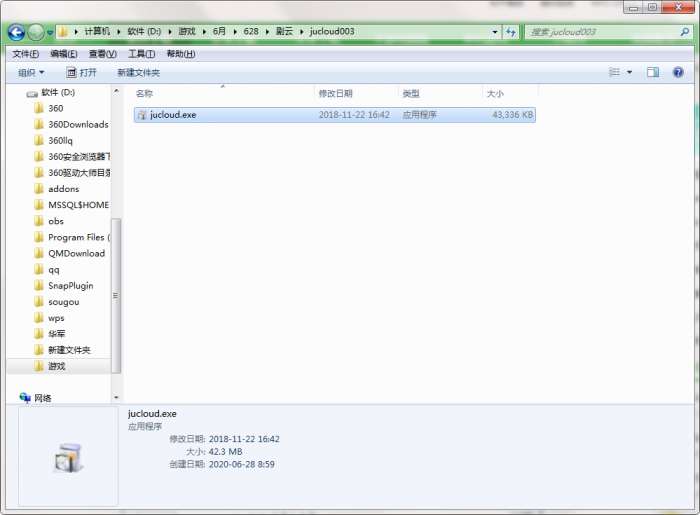Click the blue Help question-mark icon
Image resolution: width=700 pixels, height=515 pixels.
pos(678,72)
